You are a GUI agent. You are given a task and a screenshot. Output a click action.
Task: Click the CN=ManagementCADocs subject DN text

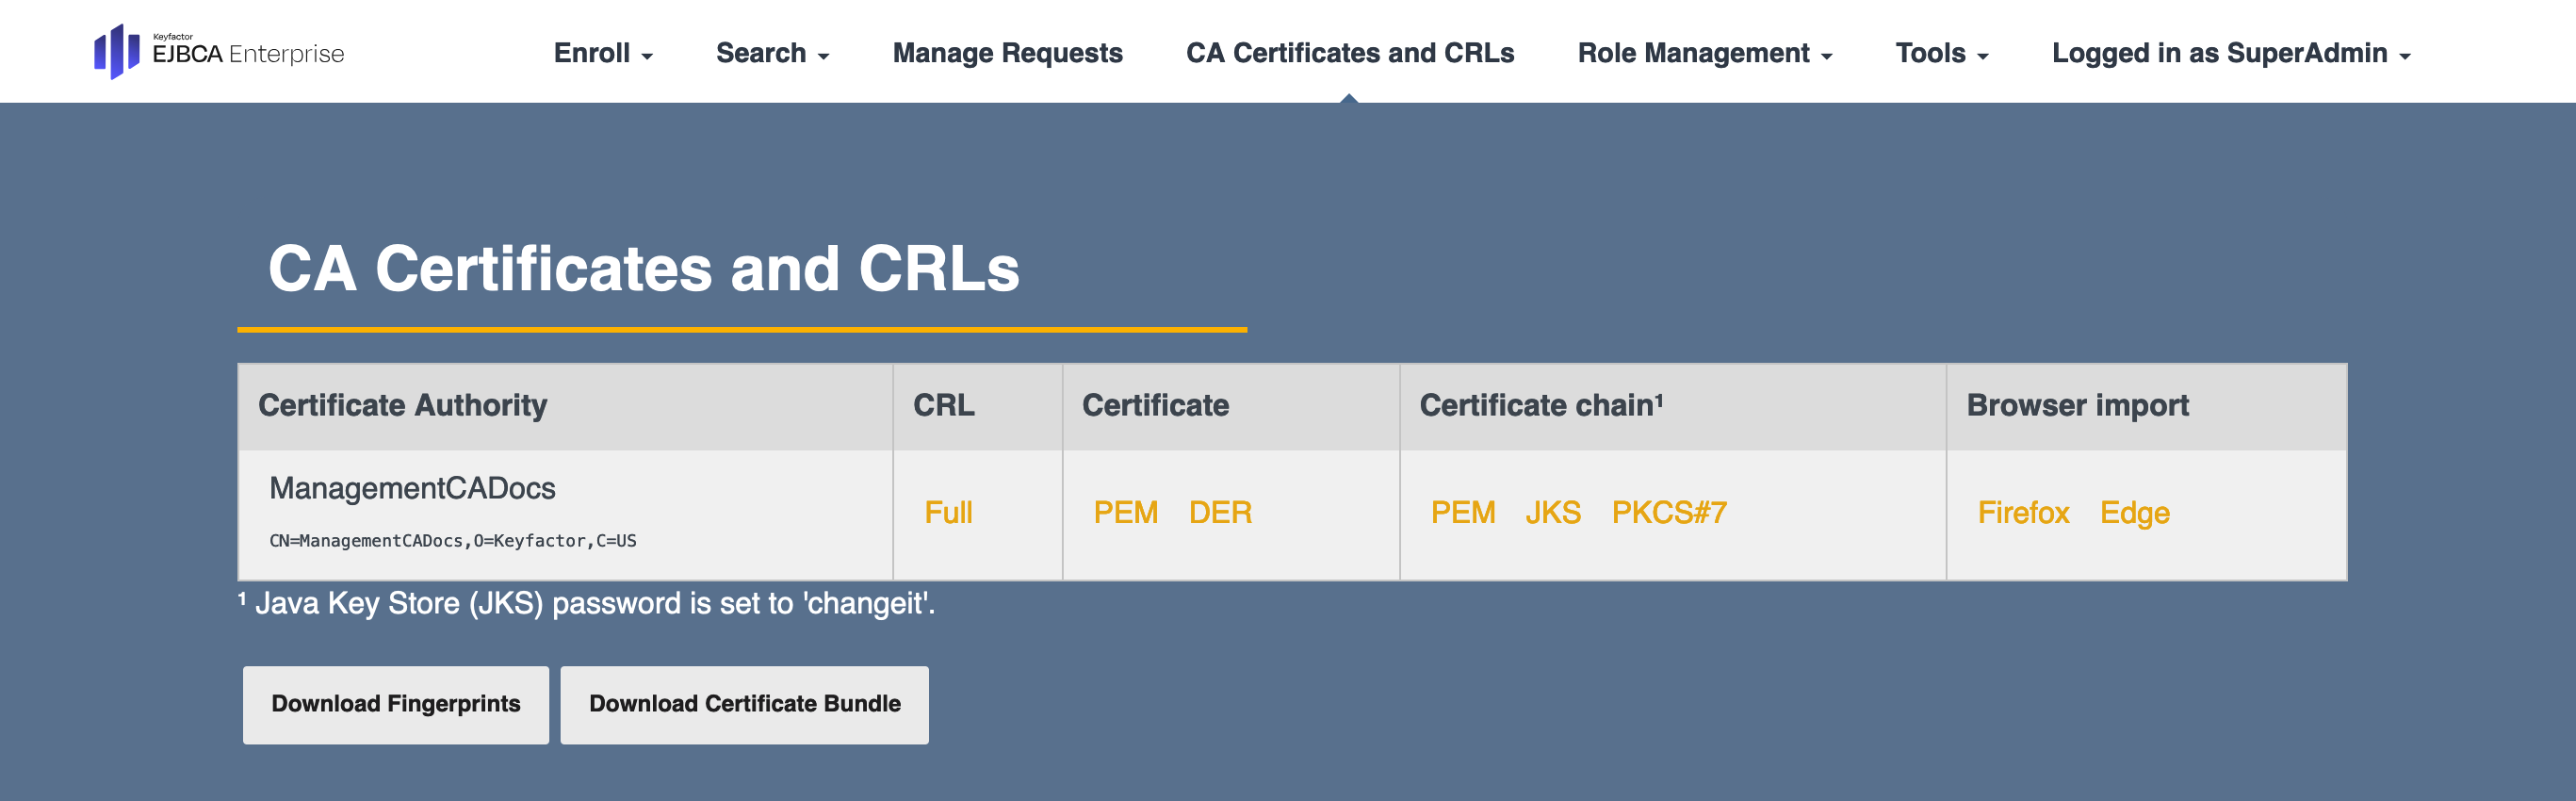click(x=452, y=541)
